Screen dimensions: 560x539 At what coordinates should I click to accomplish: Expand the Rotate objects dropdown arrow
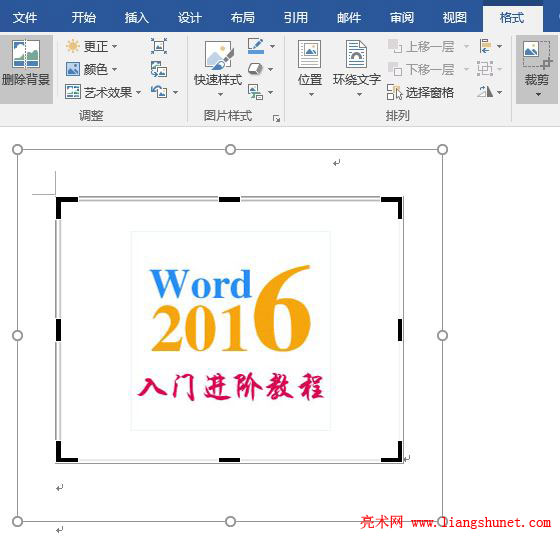pos(500,92)
